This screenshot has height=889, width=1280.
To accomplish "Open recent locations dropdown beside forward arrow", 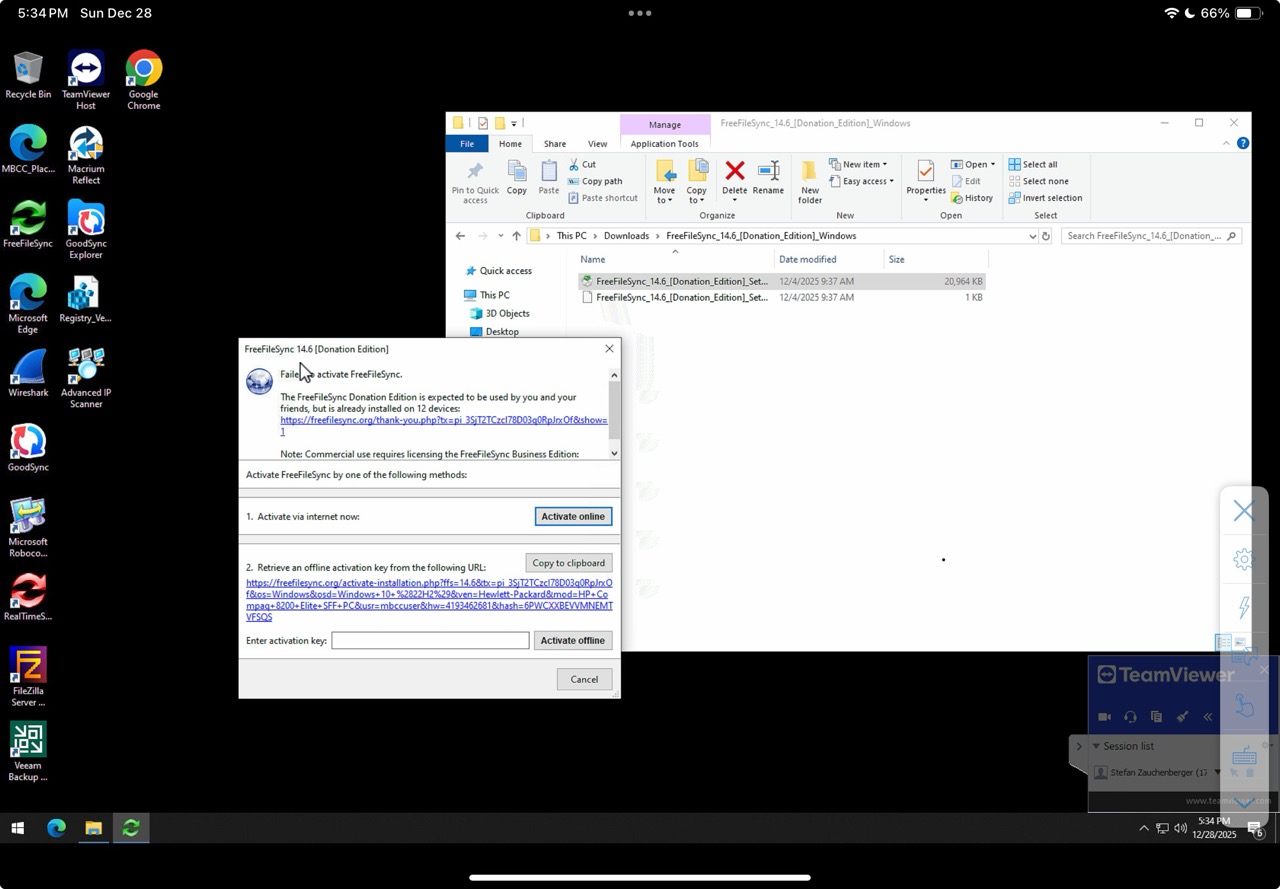I will 501,236.
